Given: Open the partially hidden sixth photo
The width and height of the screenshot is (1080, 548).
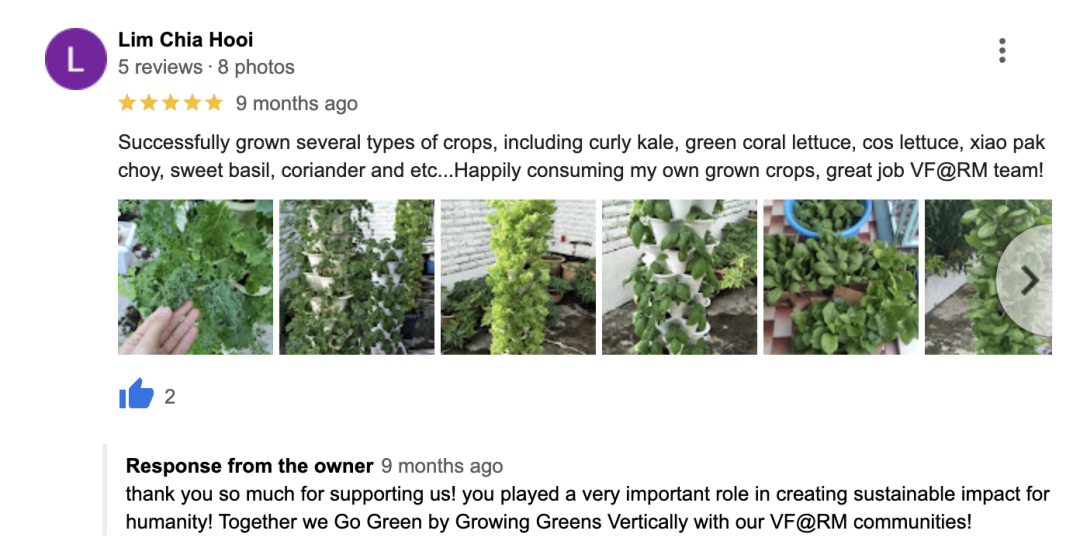Looking at the screenshot, I should (965, 277).
